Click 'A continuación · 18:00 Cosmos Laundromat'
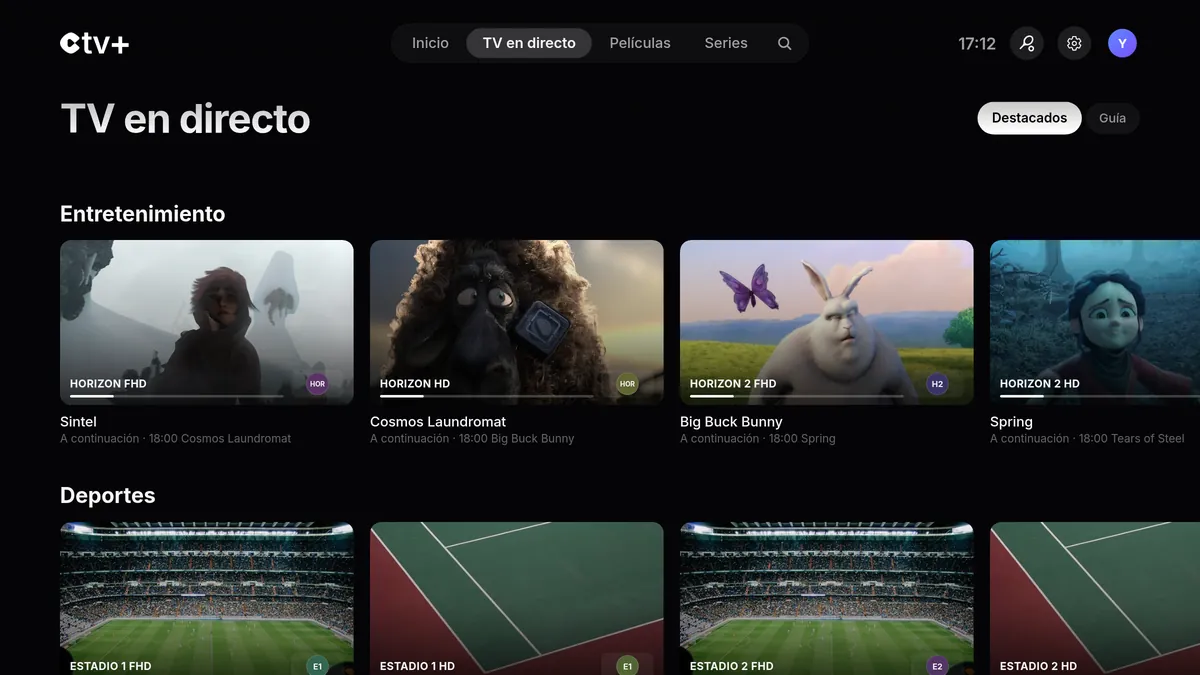Viewport: 1200px width, 675px height. [x=176, y=439]
